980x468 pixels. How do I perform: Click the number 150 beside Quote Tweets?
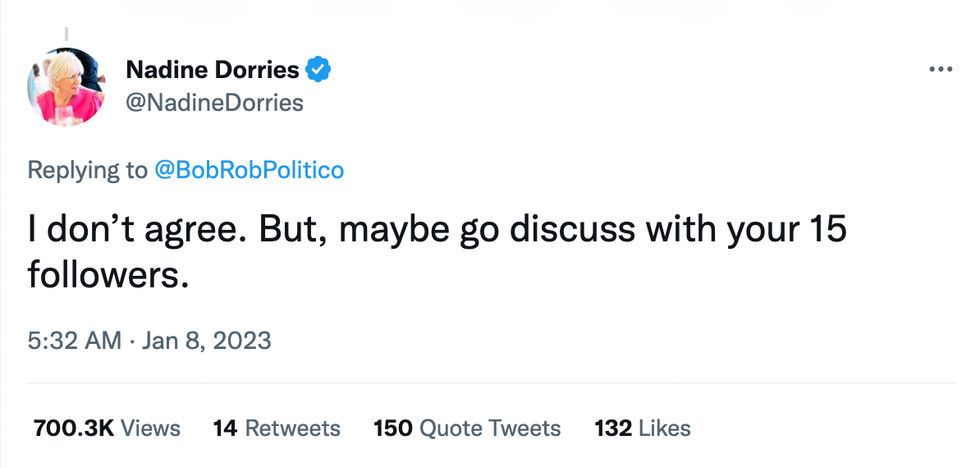393,429
